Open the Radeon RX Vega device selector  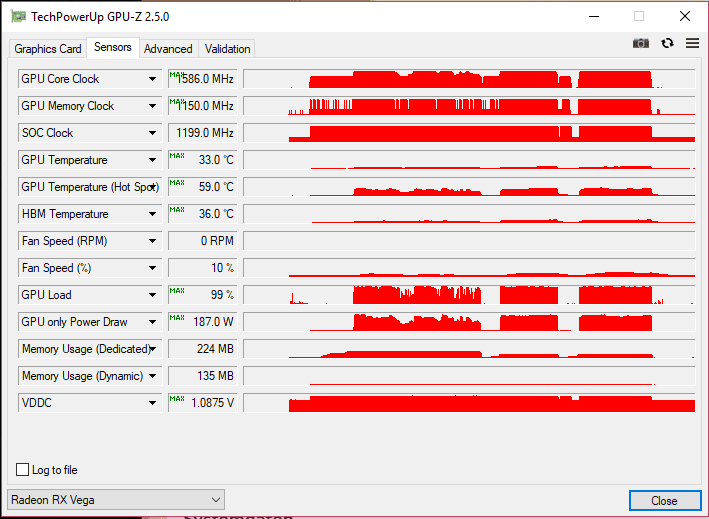tap(116, 500)
